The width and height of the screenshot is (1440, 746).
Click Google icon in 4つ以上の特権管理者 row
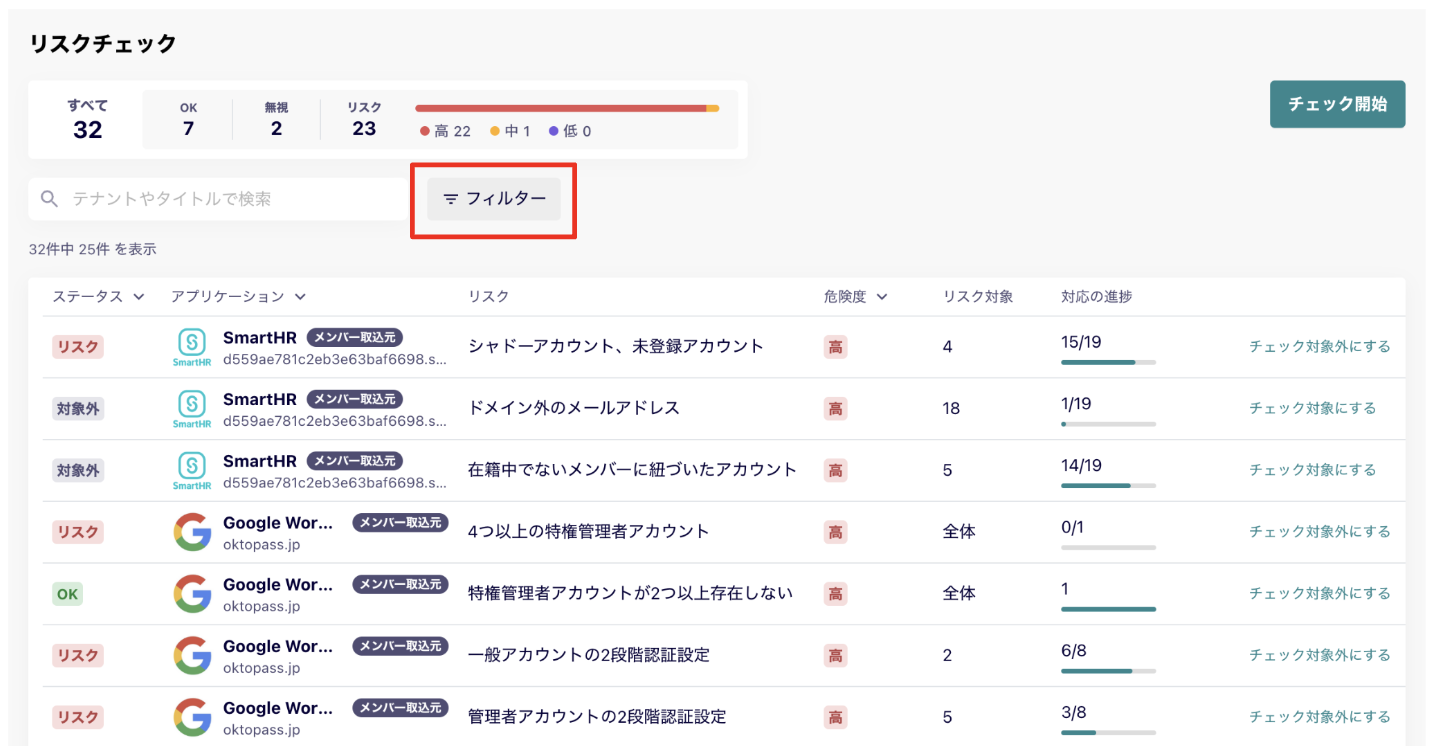click(x=192, y=533)
